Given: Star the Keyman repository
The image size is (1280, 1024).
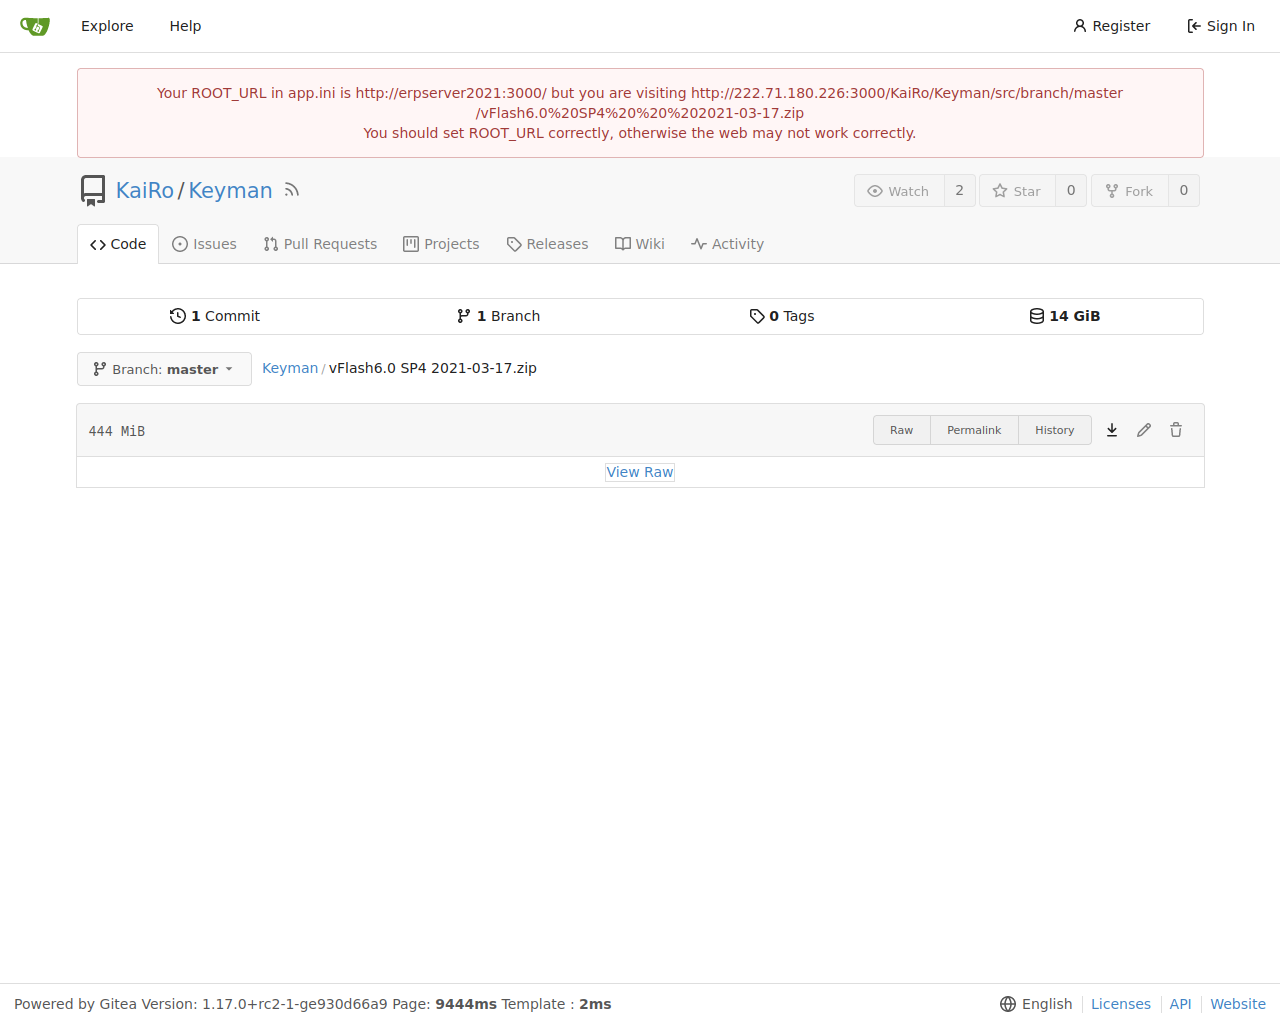Looking at the screenshot, I should [x=1017, y=191].
